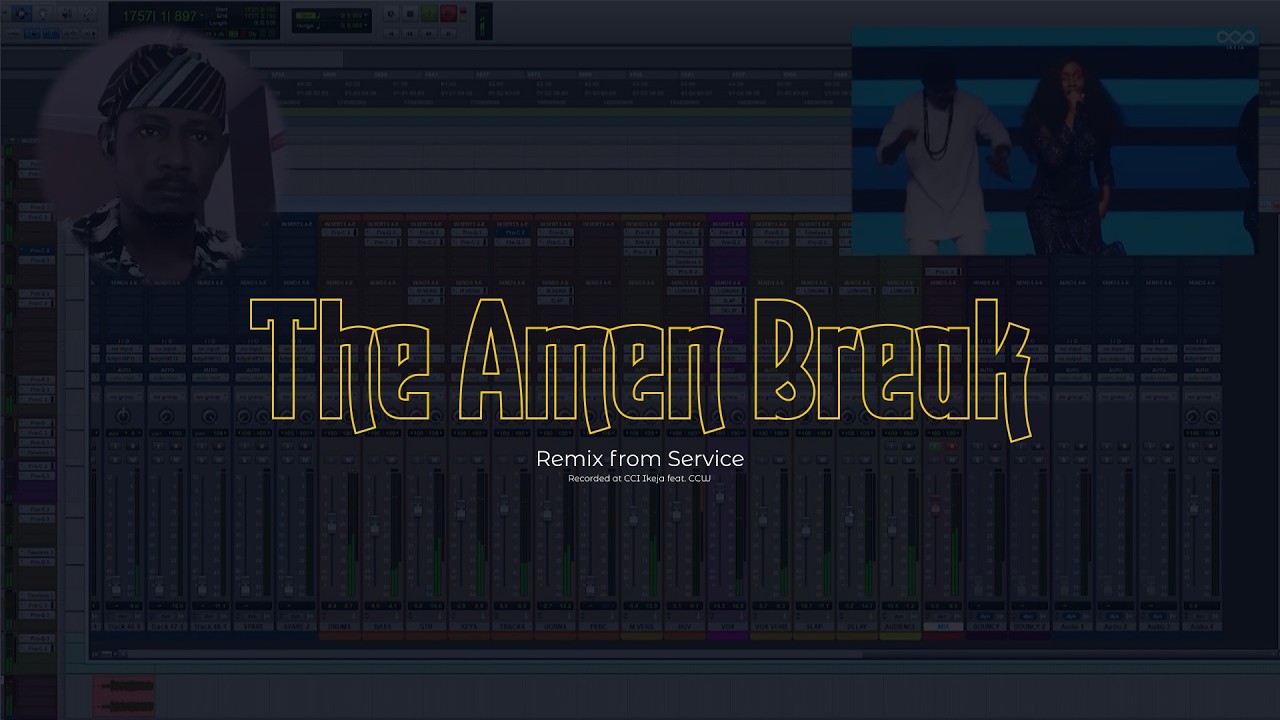Select the HORNS track name
Viewport: 1280px width, 720px height.
point(556,626)
